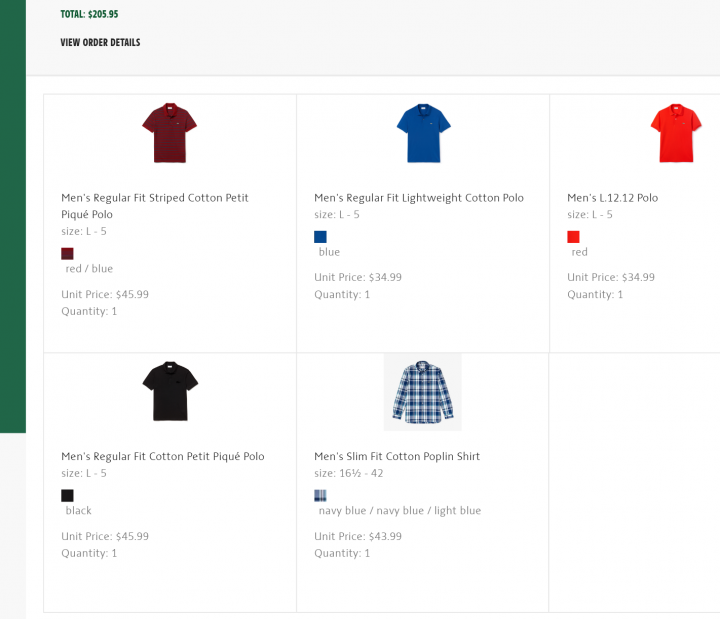
Task: Open Men's L.12.12 Polo product title
Action: (612, 198)
